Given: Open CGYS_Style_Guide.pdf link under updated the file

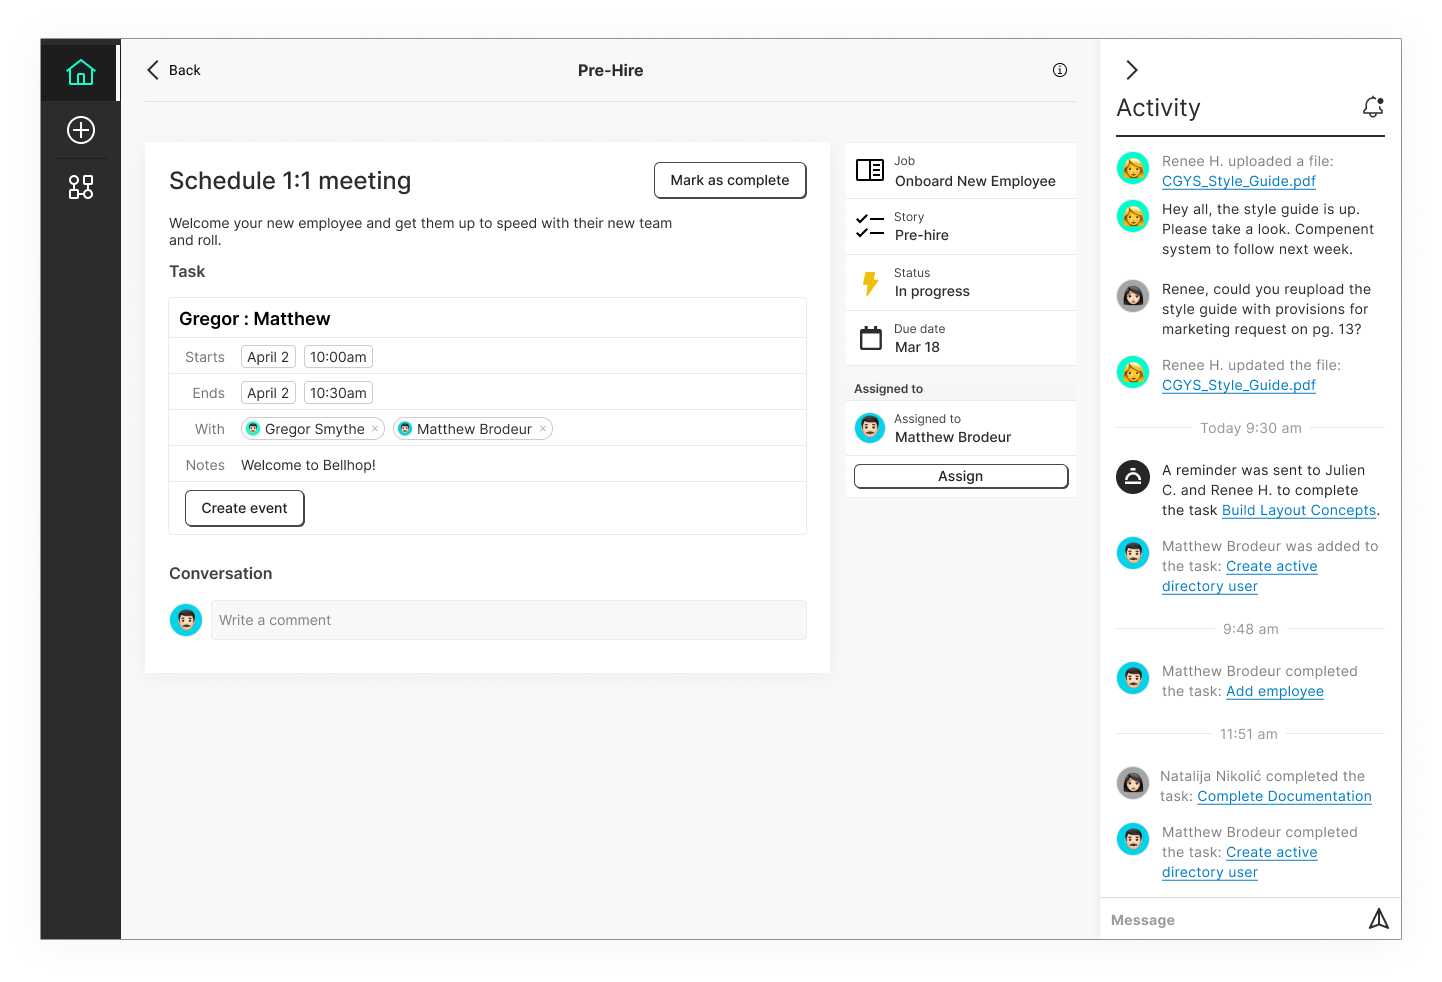Looking at the screenshot, I should [1239, 385].
